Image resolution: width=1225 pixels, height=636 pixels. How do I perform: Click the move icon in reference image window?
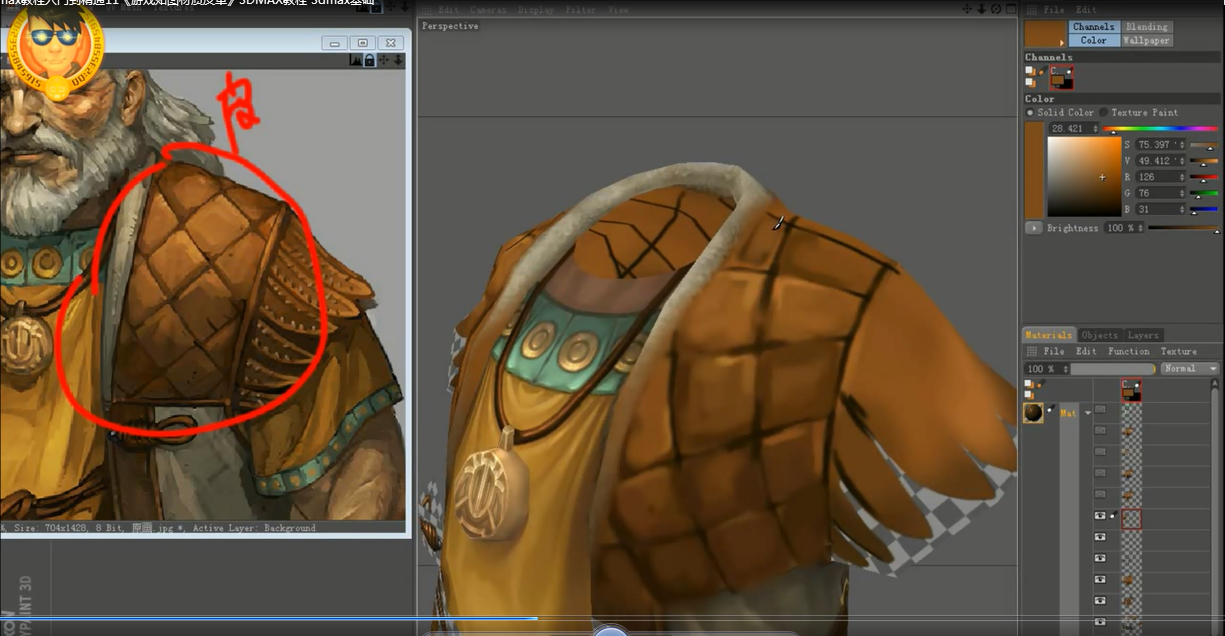tap(384, 61)
